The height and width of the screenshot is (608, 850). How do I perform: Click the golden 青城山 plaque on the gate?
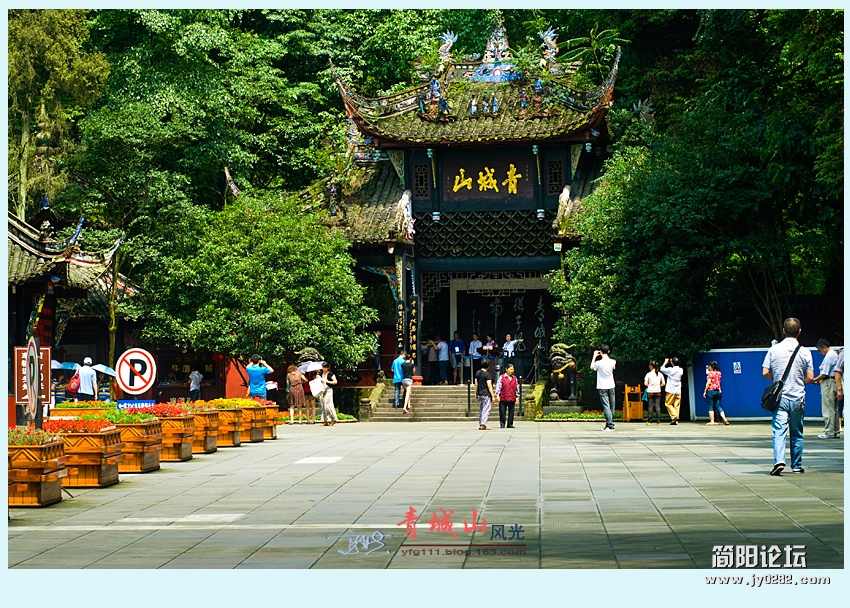coord(487,180)
